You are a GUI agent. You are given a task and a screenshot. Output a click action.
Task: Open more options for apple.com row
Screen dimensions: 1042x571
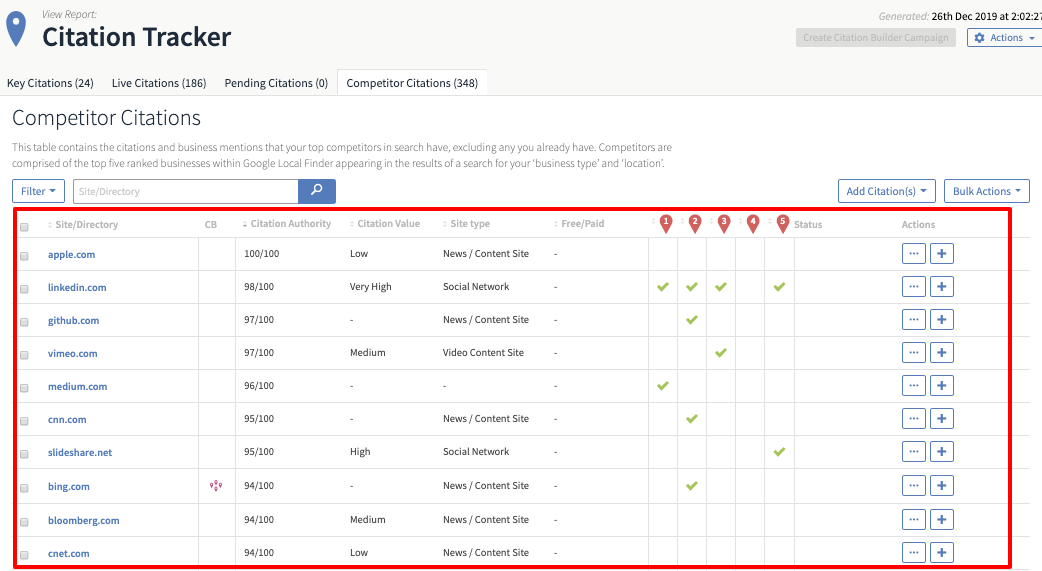click(914, 253)
